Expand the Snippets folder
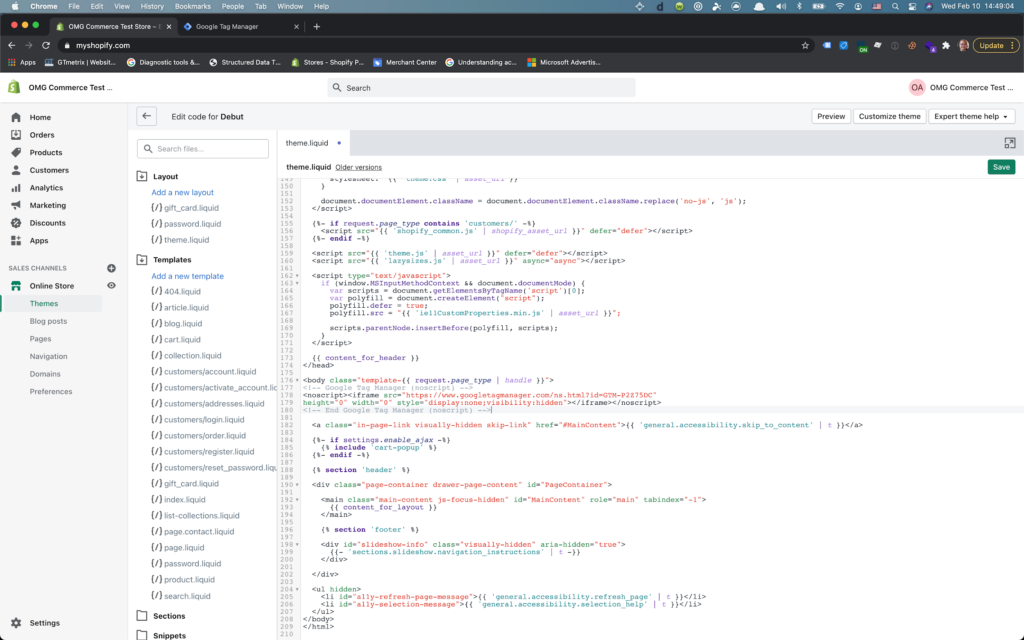Viewport: 1024px width, 640px height. [142, 635]
